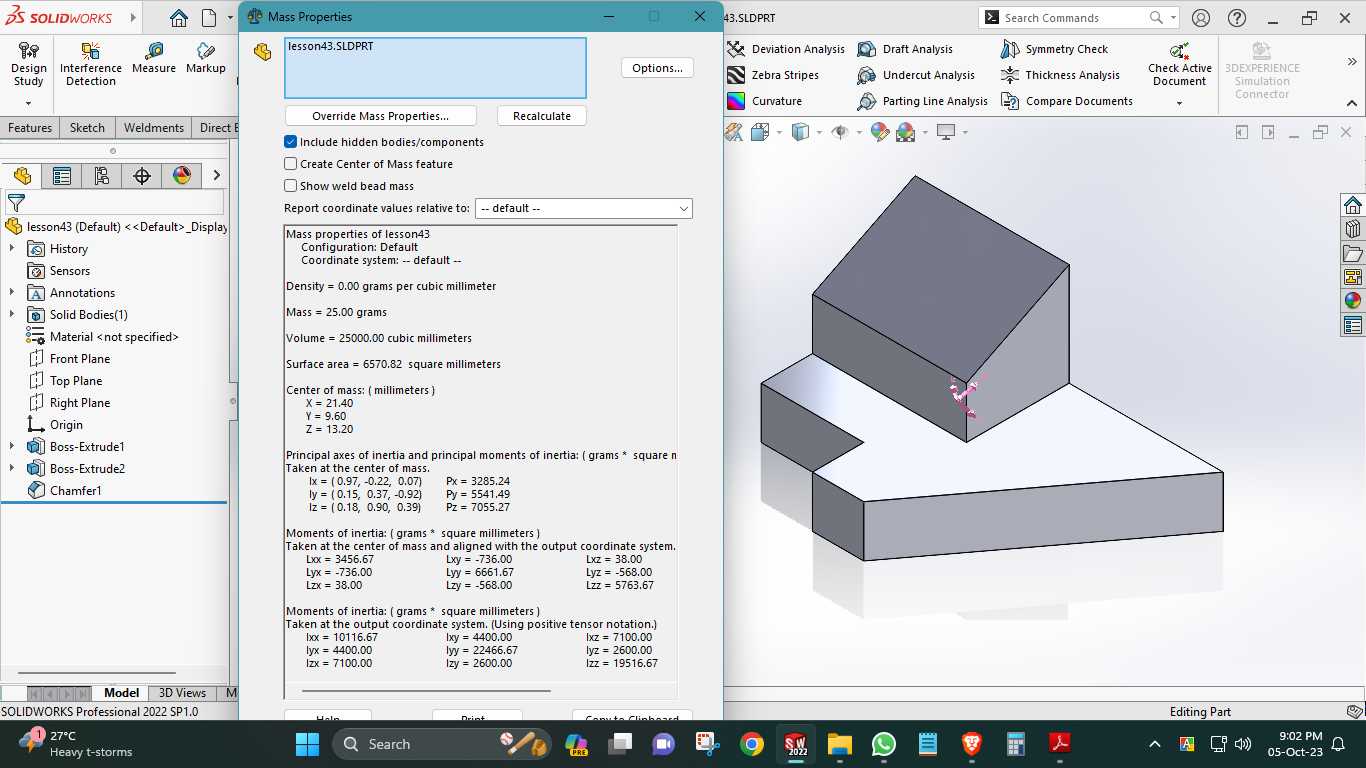Image resolution: width=1366 pixels, height=768 pixels.
Task: Expand the Design Study dropdown arrow
Action: coord(28,103)
